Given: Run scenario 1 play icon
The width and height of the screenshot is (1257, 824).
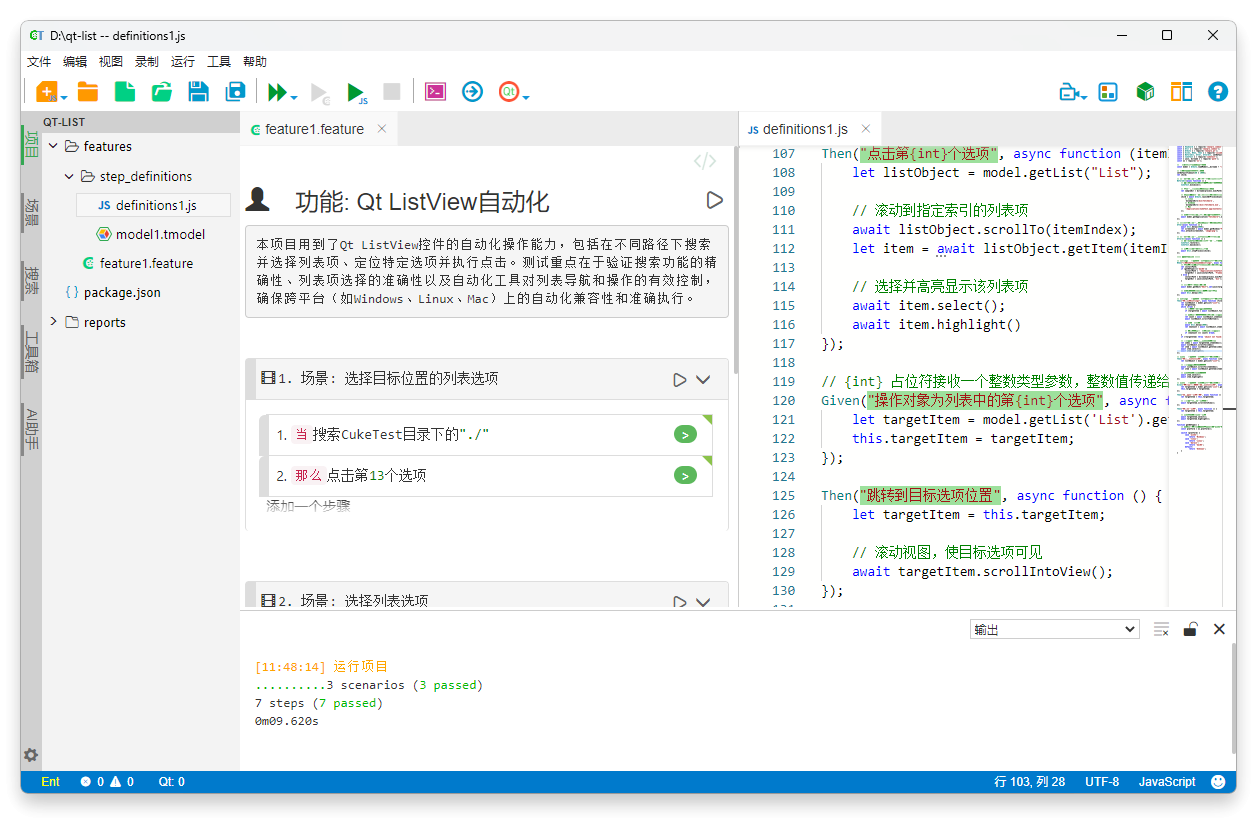Looking at the screenshot, I should click(x=680, y=380).
